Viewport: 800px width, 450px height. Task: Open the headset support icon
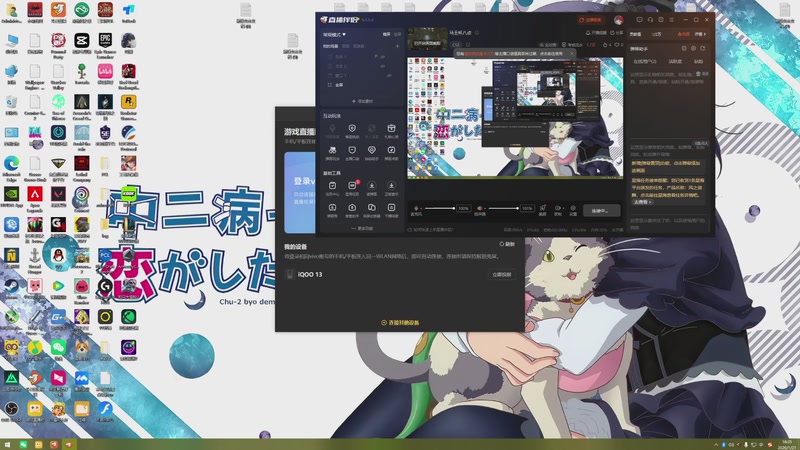pos(651,19)
